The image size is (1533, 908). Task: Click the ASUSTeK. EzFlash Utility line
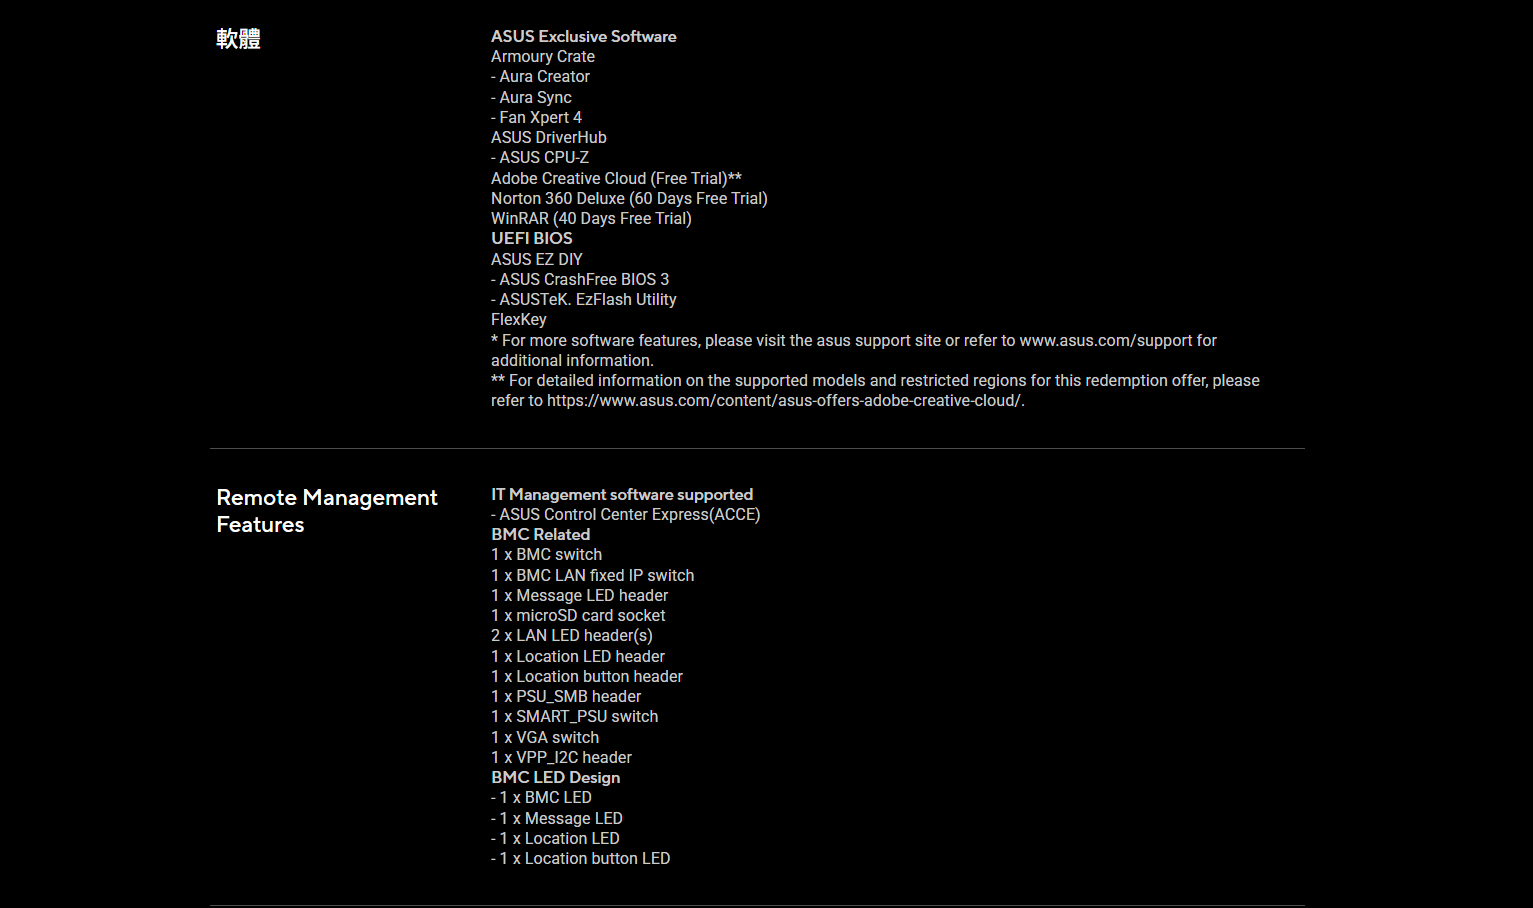[584, 300]
